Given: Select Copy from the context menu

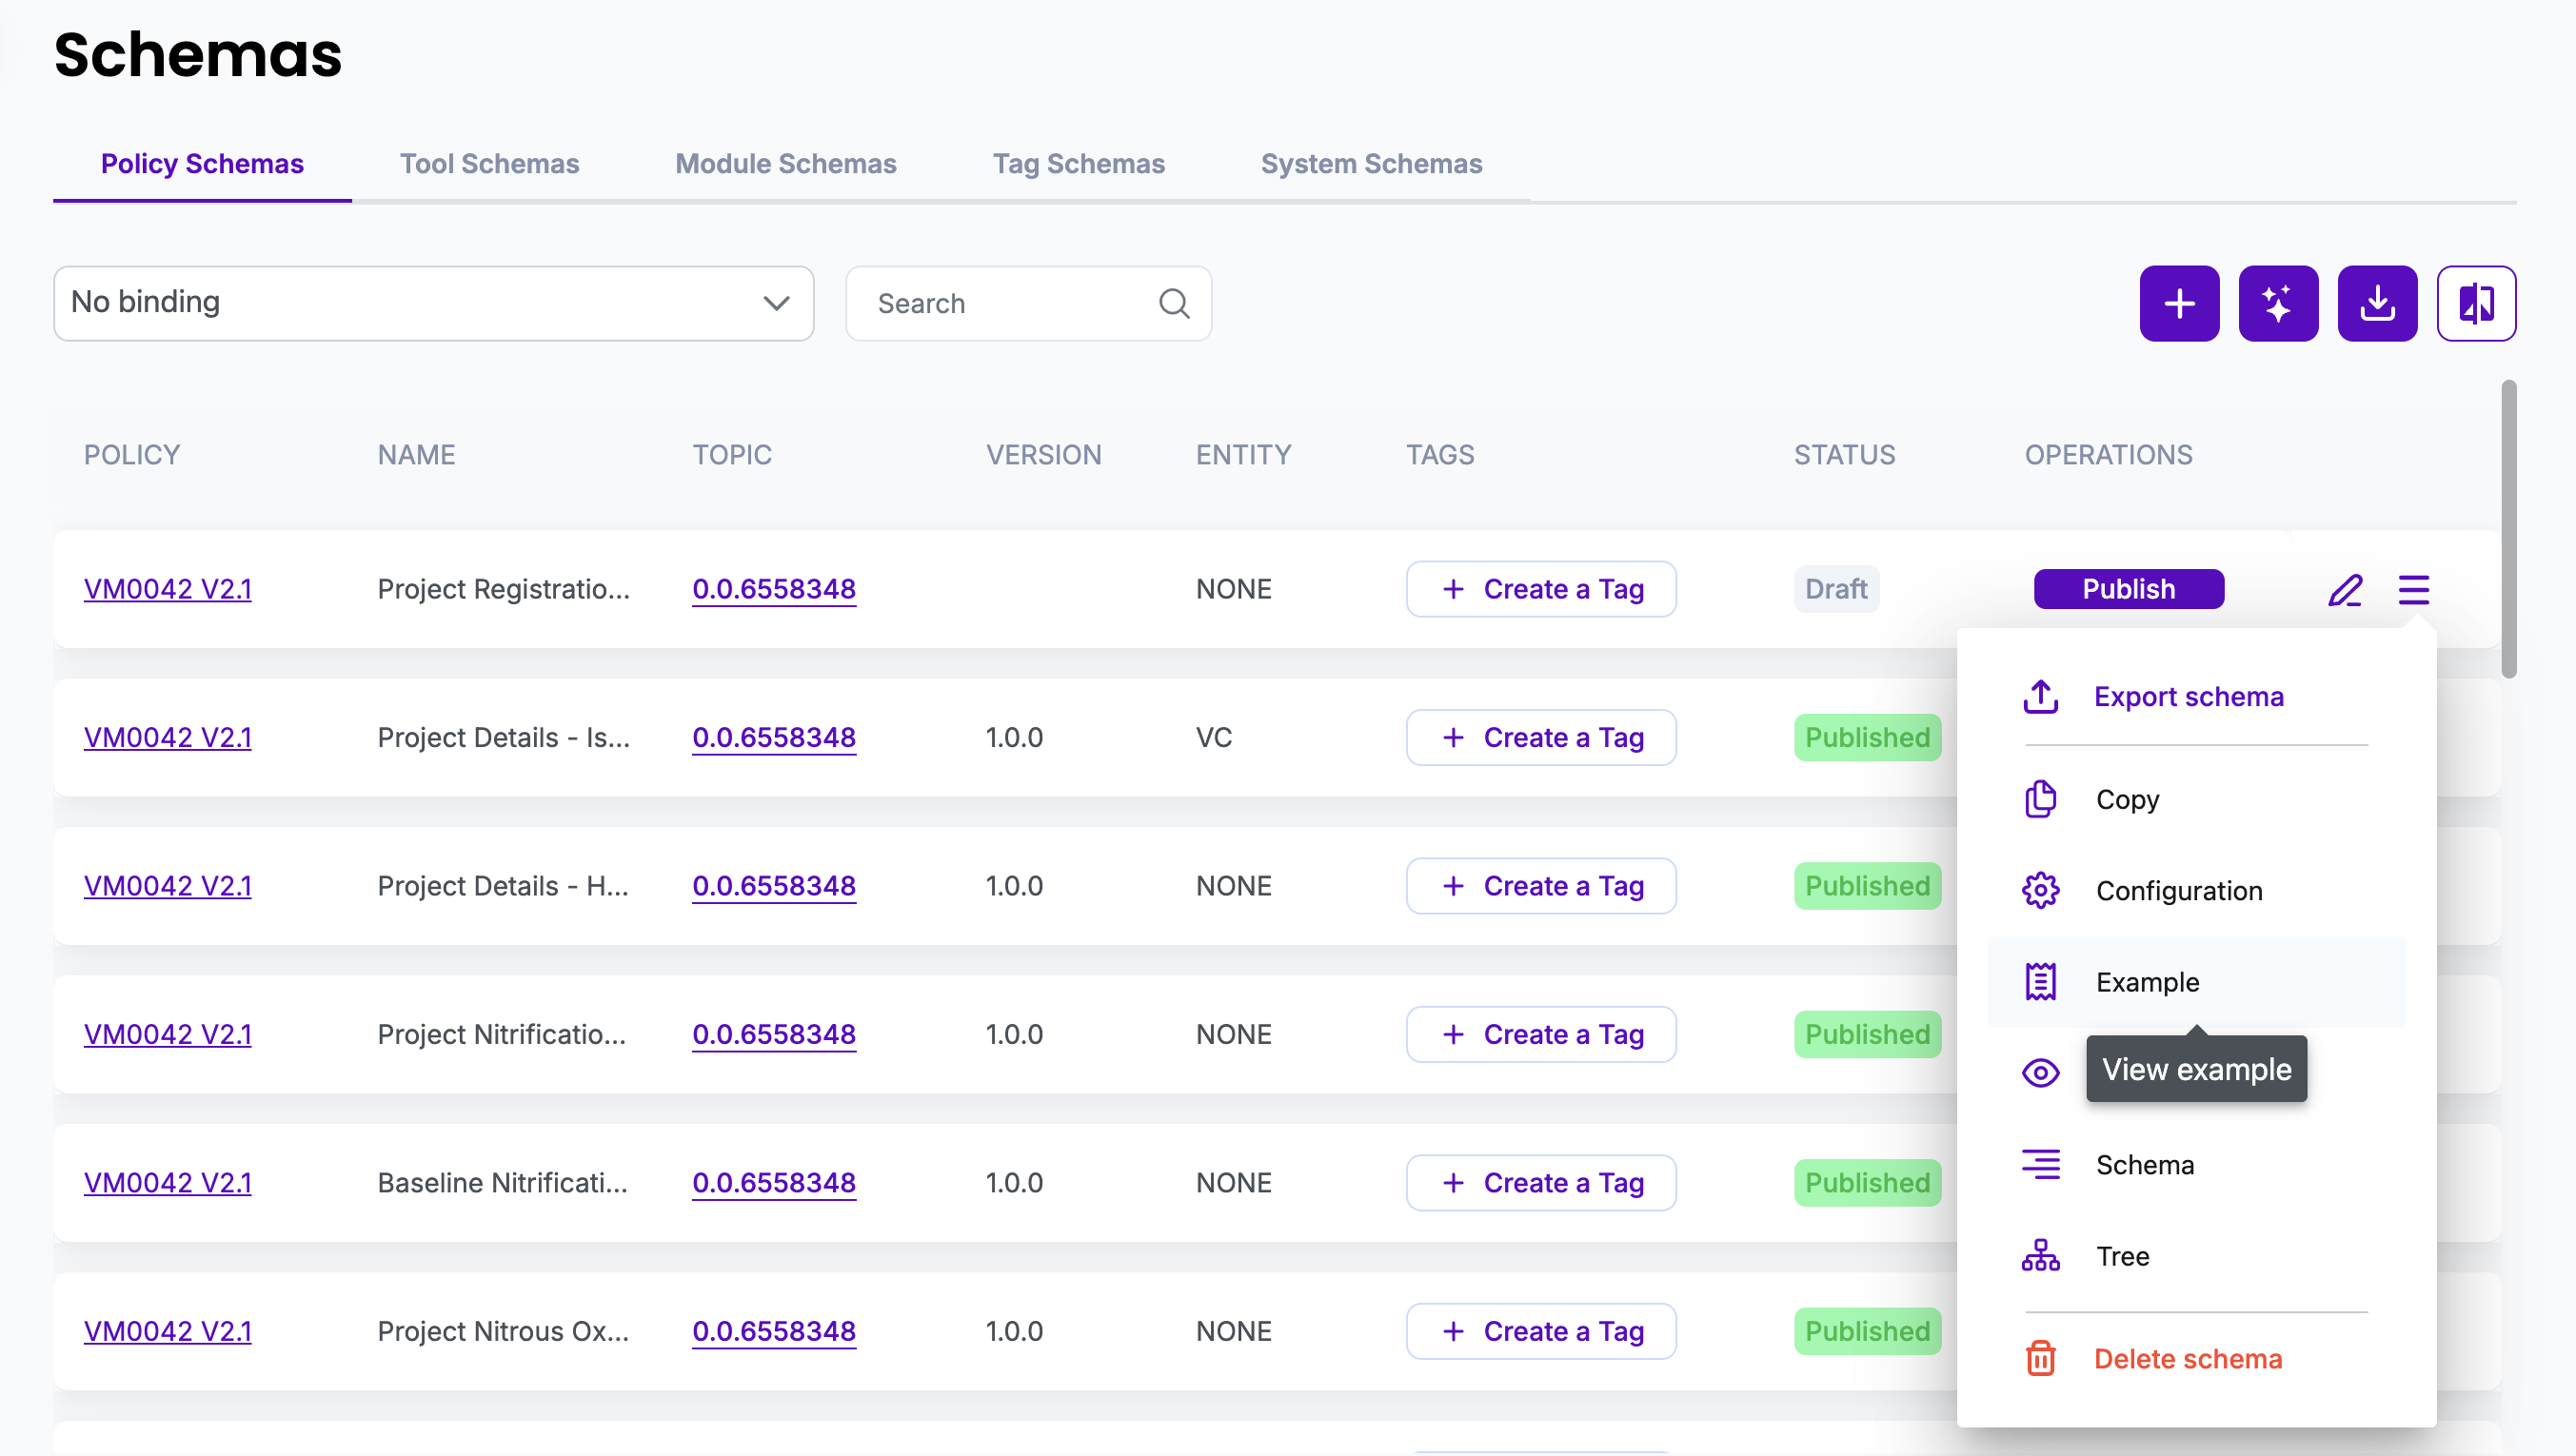Looking at the screenshot, I should click(2126, 799).
